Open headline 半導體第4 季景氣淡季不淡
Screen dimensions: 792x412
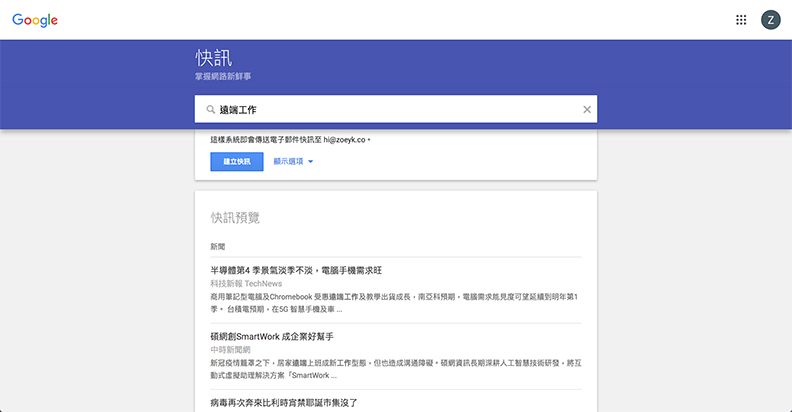tap(296, 270)
